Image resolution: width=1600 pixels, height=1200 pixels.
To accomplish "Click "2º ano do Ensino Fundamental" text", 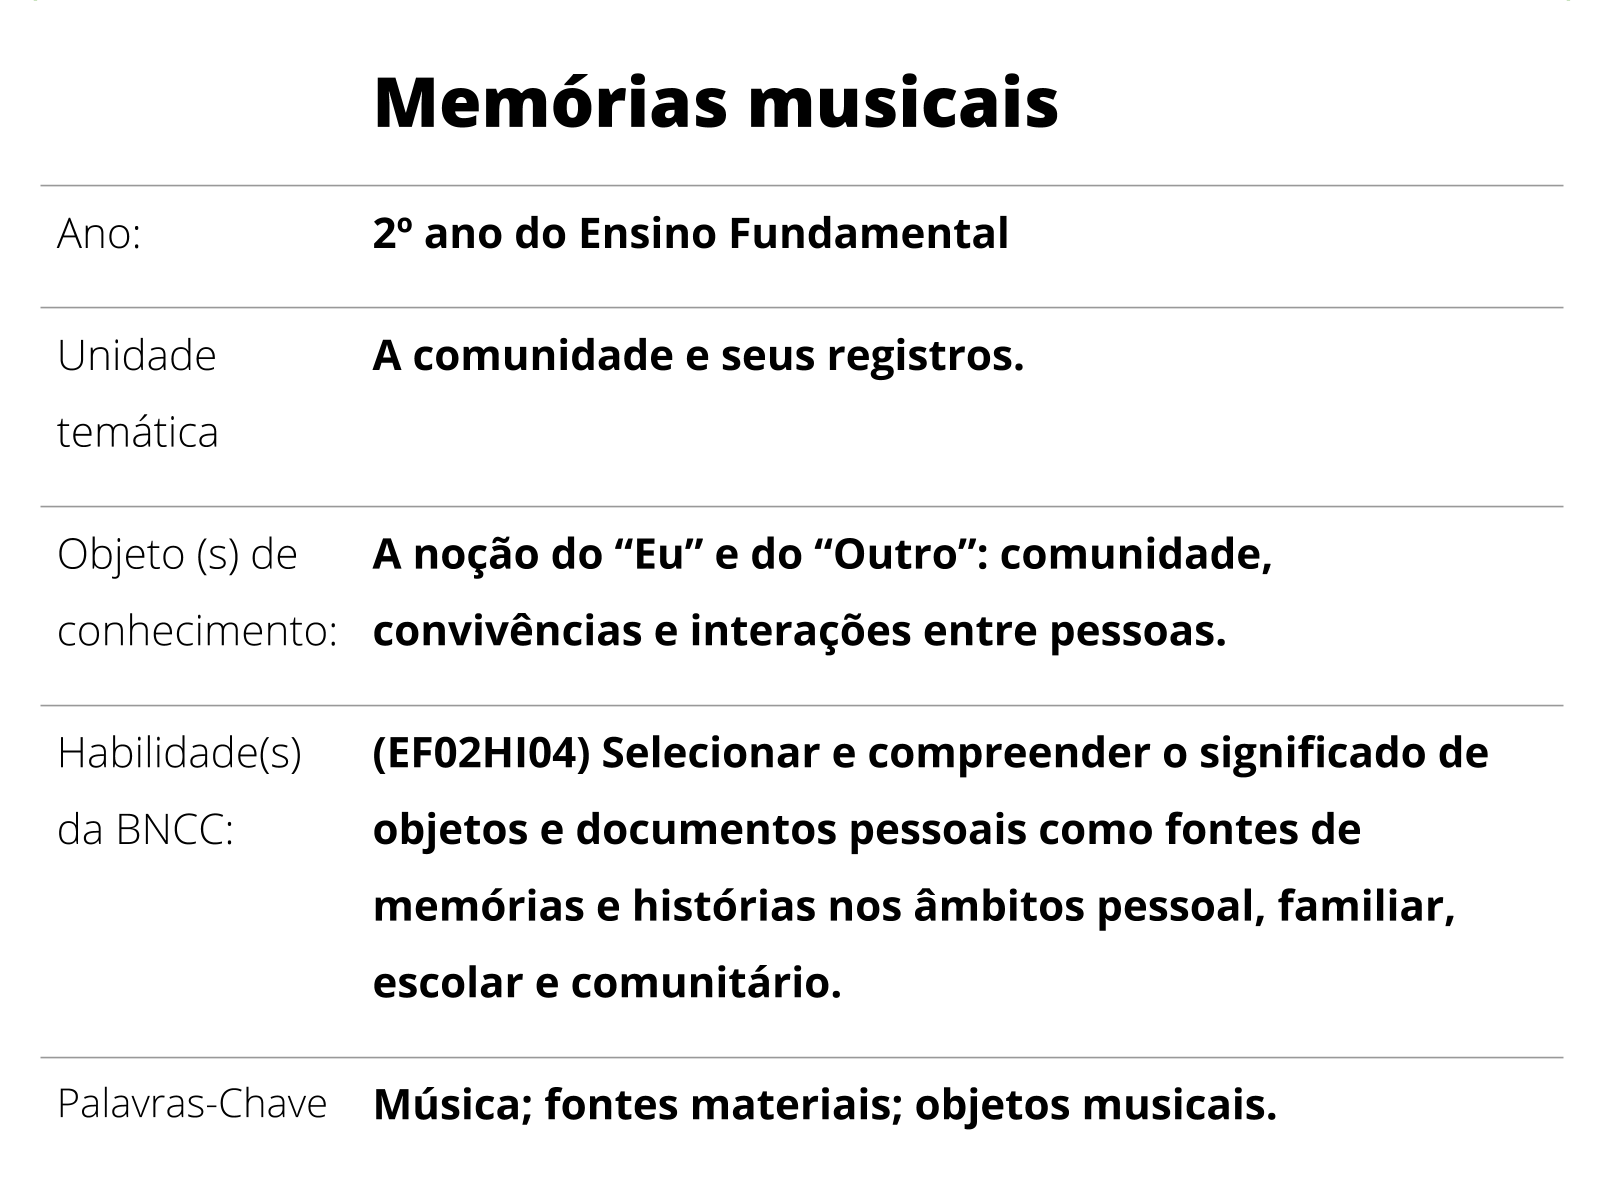I will pyautogui.click(x=690, y=234).
